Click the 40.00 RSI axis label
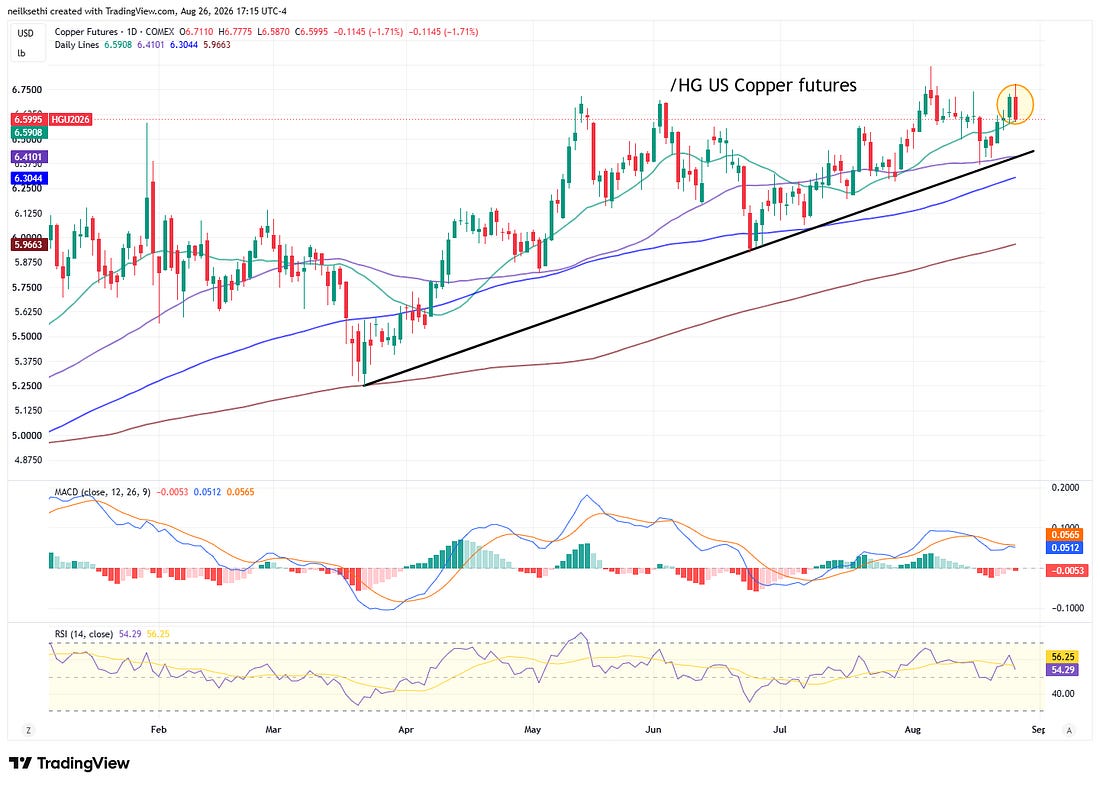1100x786 pixels. [1063, 694]
